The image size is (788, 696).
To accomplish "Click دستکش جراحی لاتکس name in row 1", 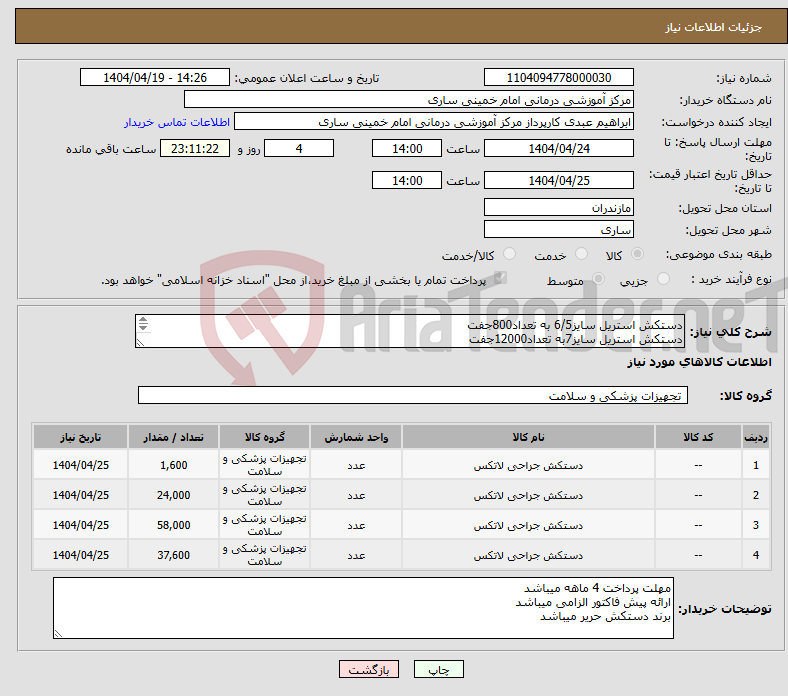I will tap(528, 465).
